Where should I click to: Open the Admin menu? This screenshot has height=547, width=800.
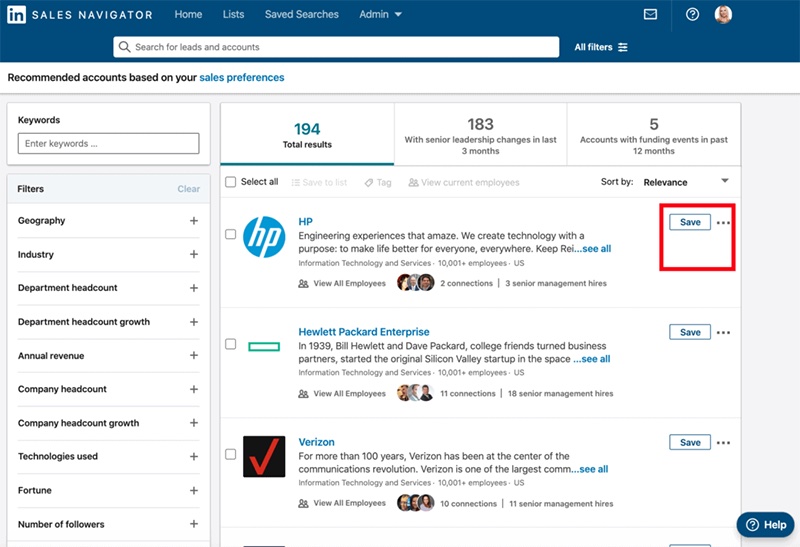(380, 14)
